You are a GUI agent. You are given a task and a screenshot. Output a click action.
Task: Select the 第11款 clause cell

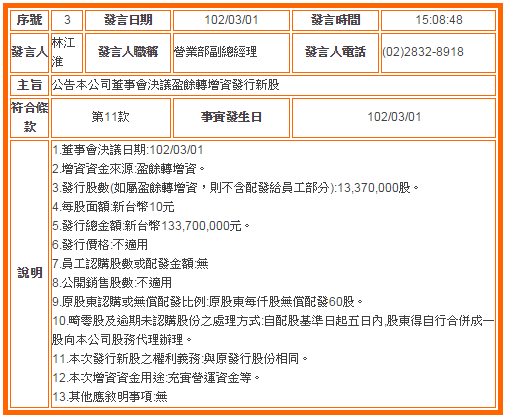[x=111, y=118]
